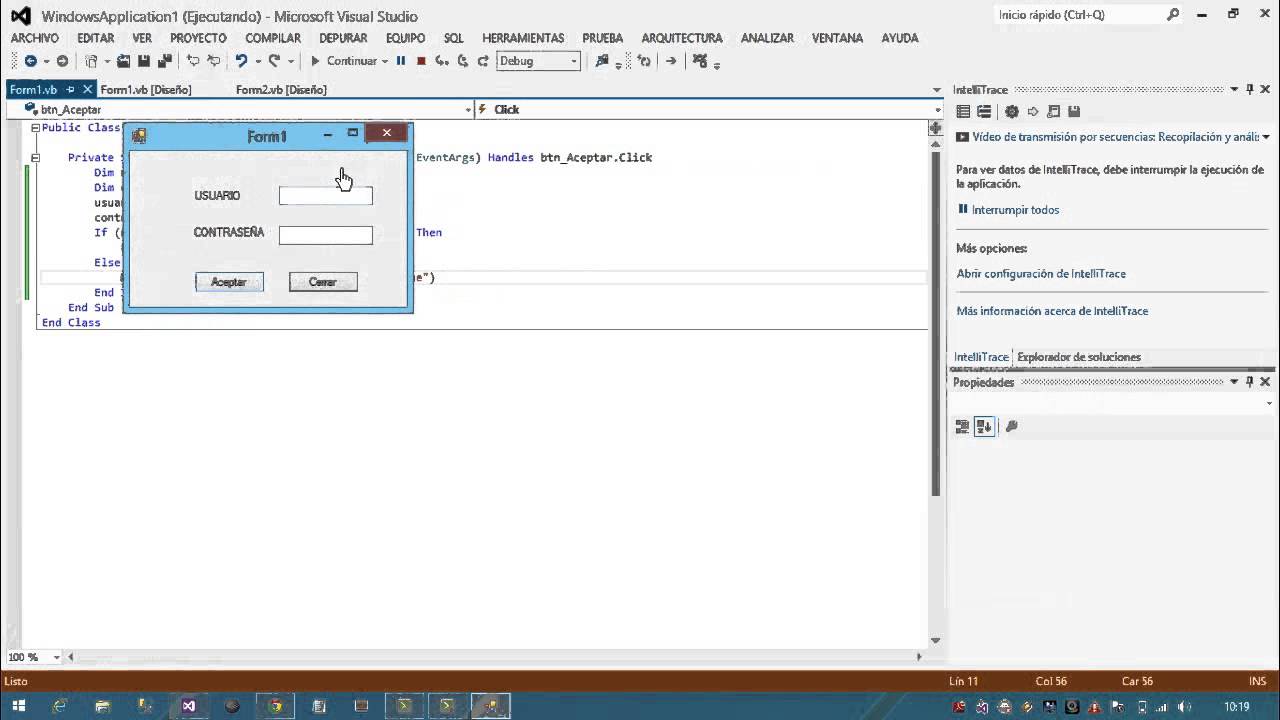Toggle categorized view in Propiedades panel
This screenshot has height=720, width=1280.
click(963, 427)
